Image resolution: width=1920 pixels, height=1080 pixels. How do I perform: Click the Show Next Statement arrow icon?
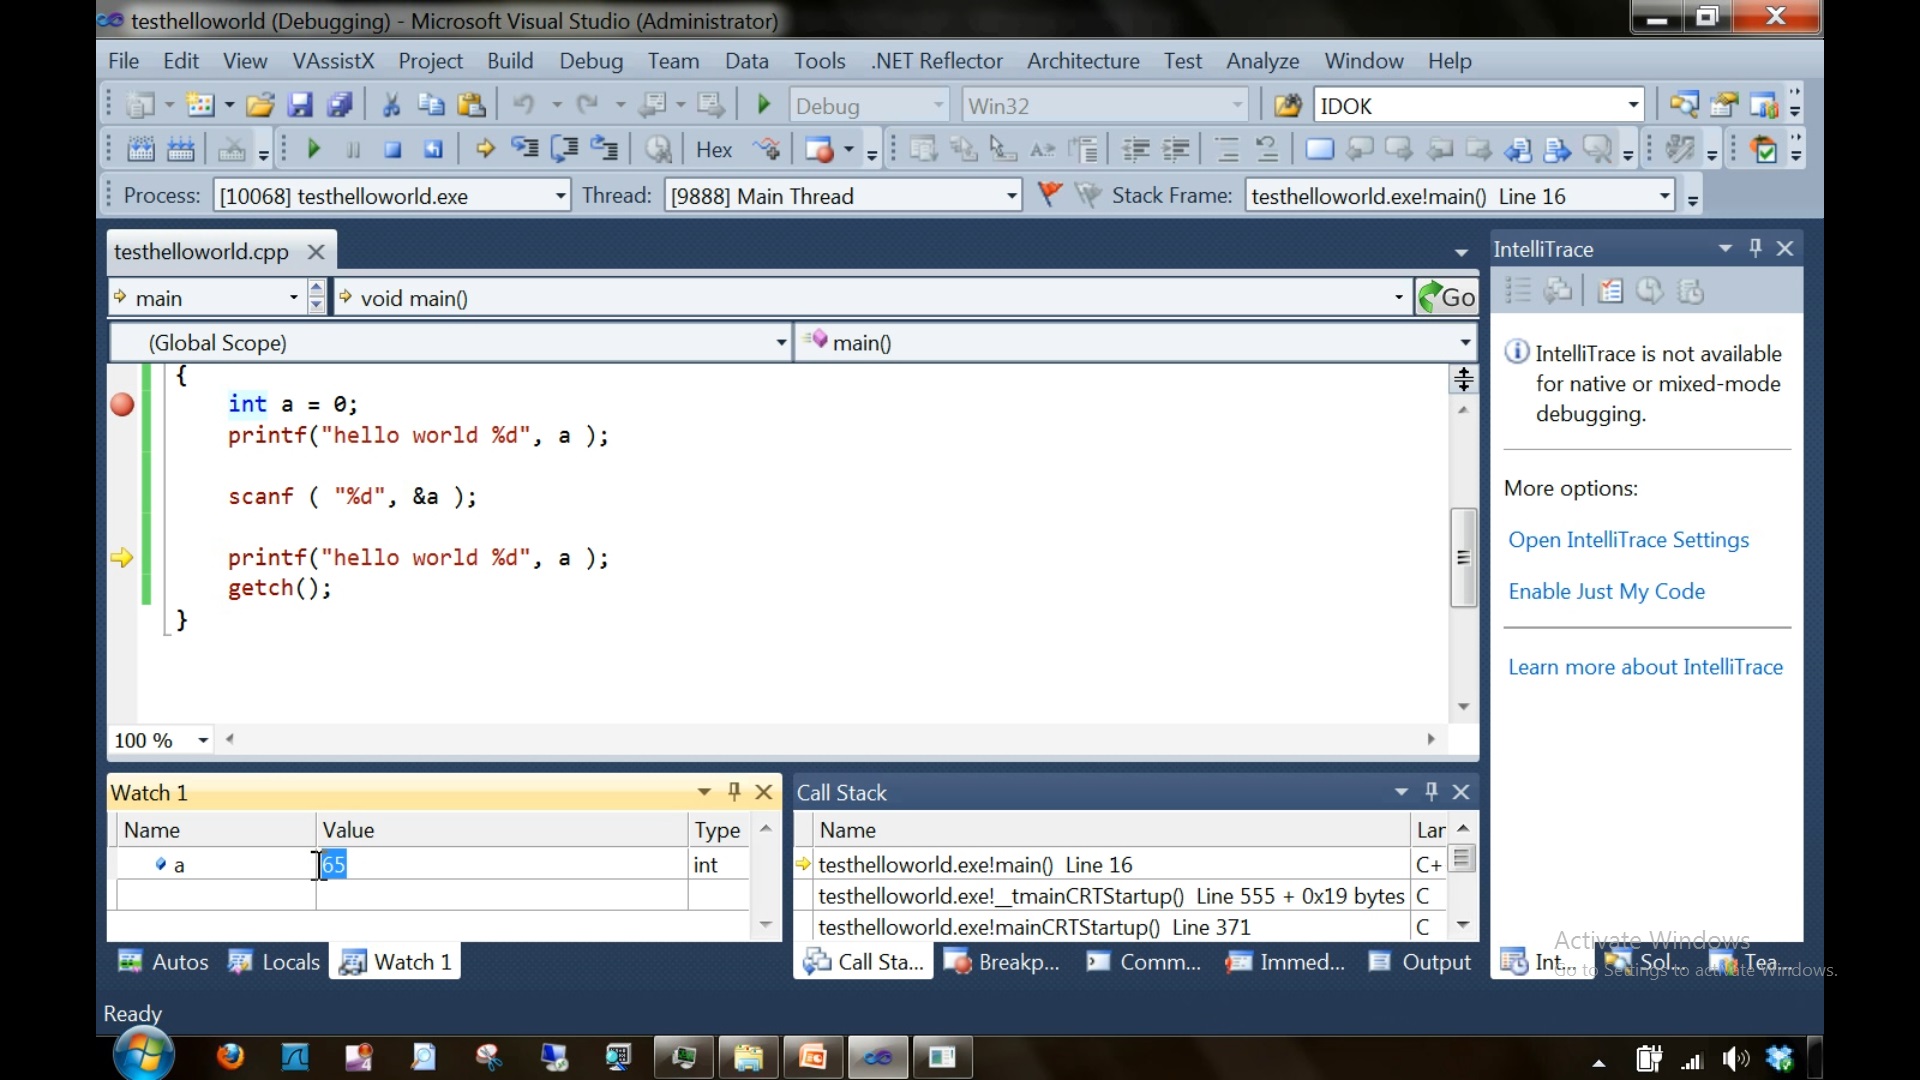click(485, 150)
